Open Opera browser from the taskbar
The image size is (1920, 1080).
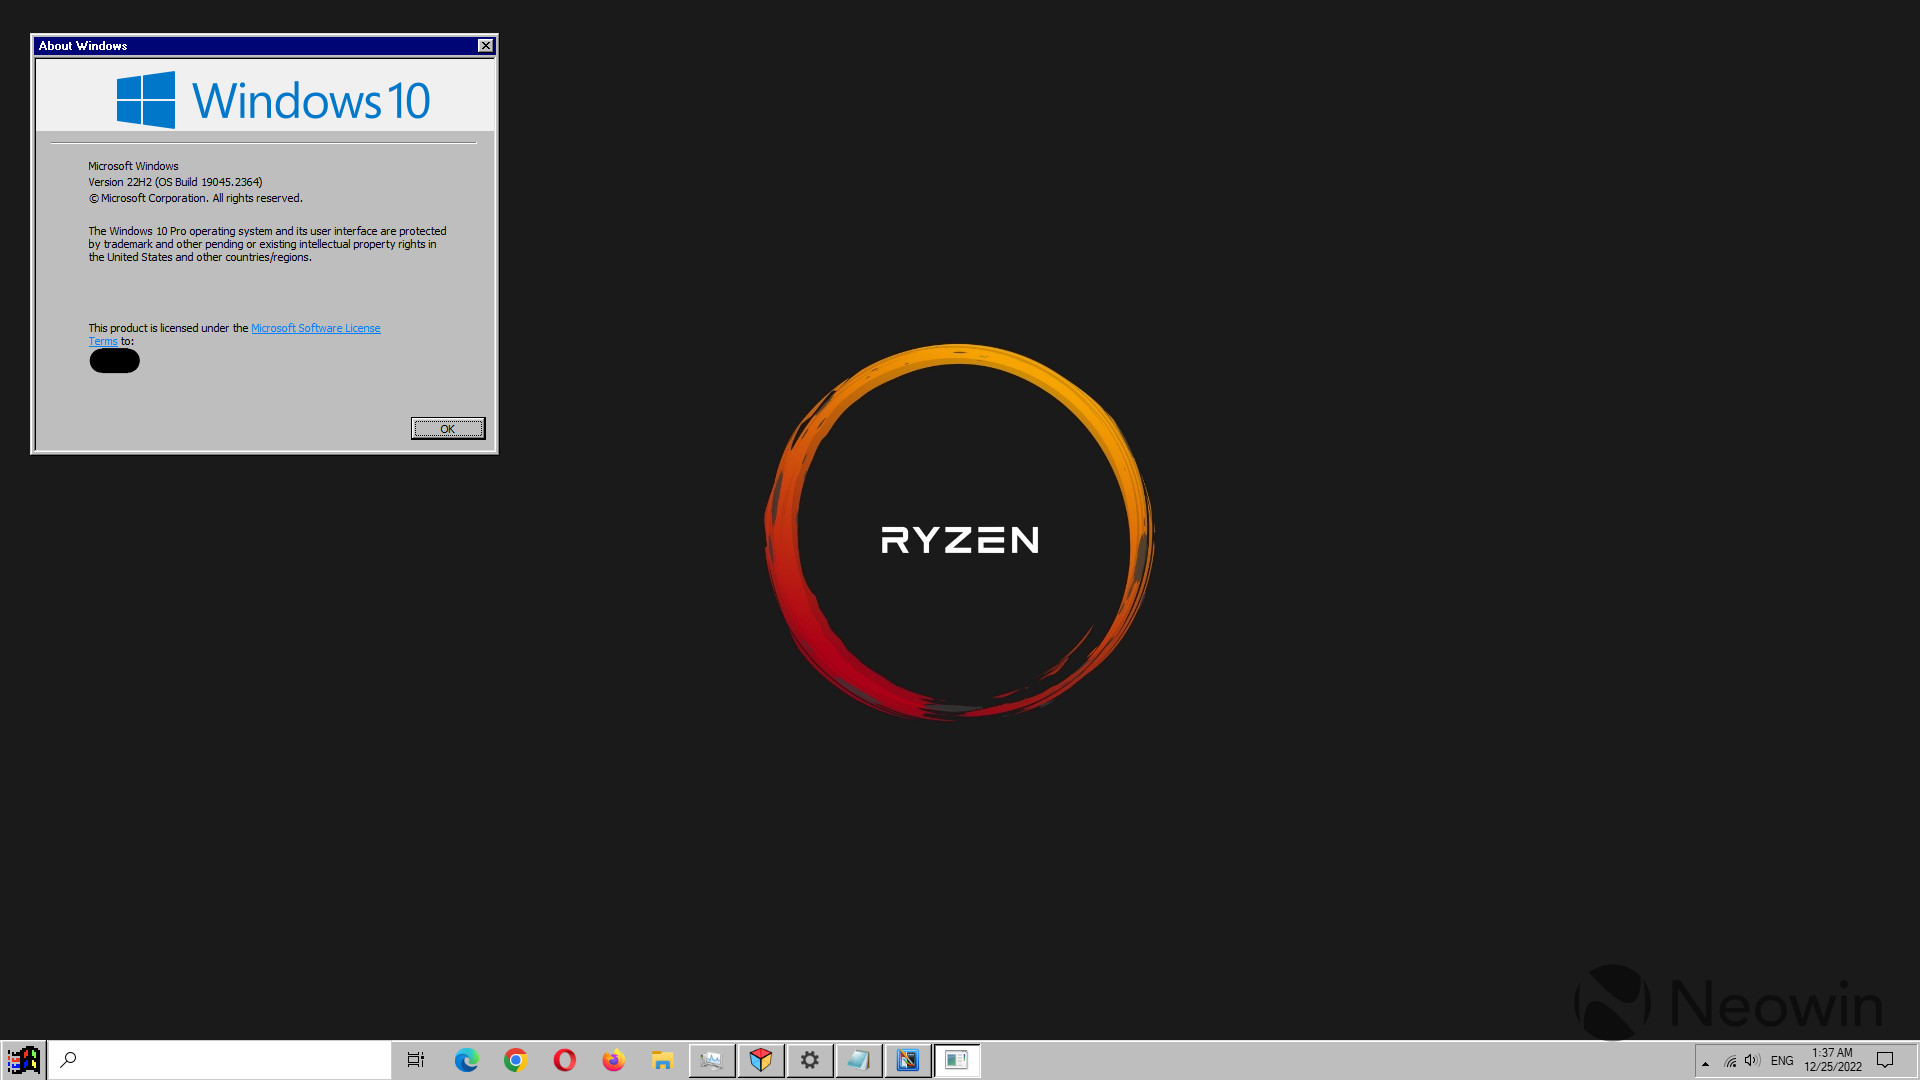coord(564,1060)
